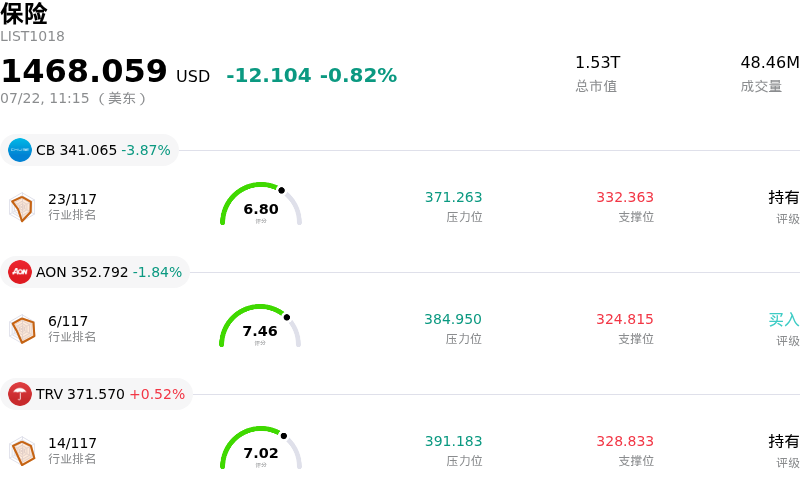Select the CB 341.065 stock chip

[x=89, y=150]
